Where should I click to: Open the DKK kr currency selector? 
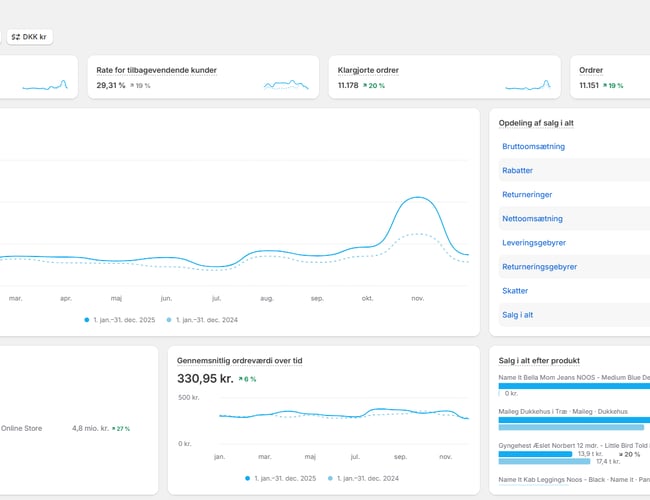29,37
